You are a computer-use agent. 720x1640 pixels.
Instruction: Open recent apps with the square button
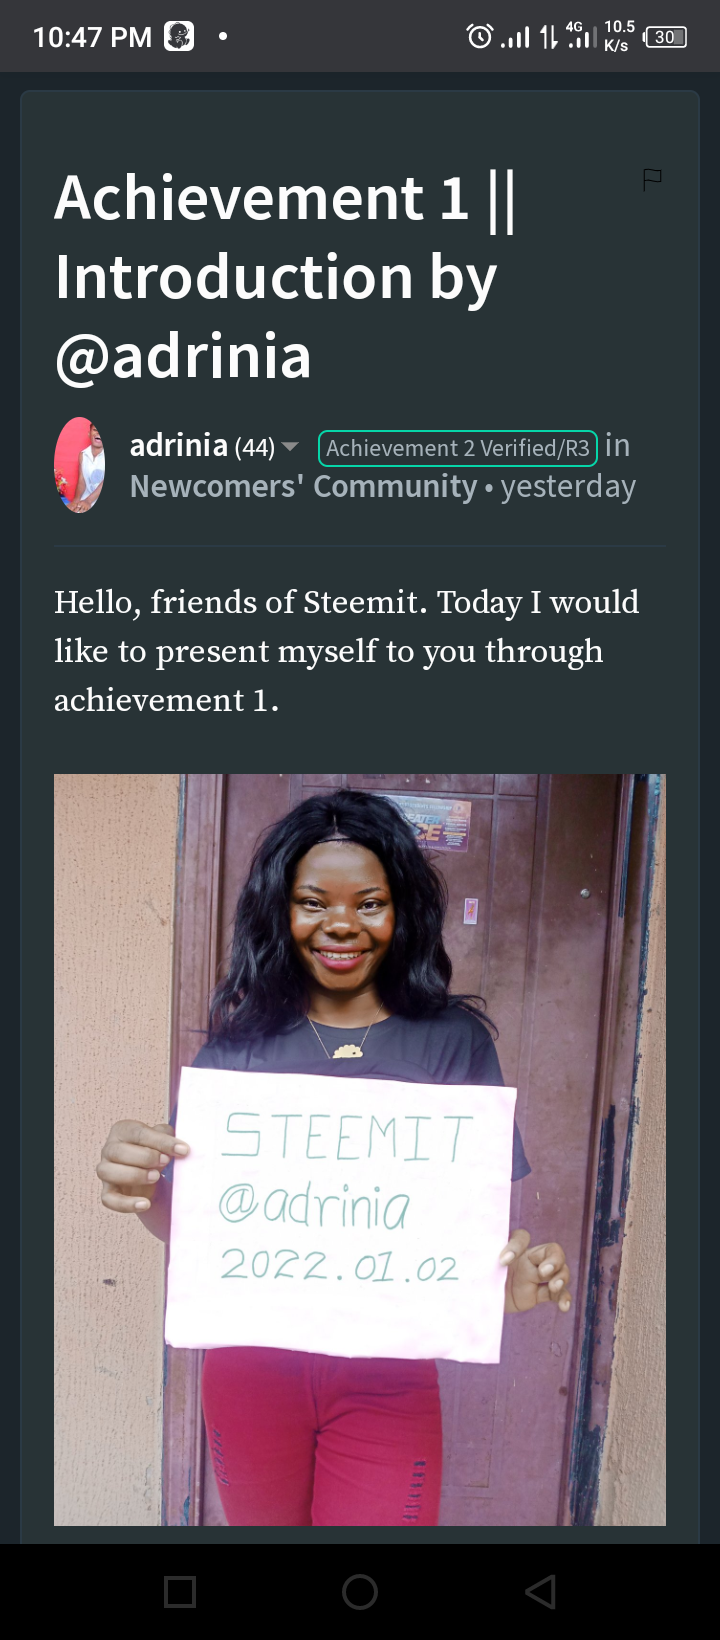(x=180, y=1592)
